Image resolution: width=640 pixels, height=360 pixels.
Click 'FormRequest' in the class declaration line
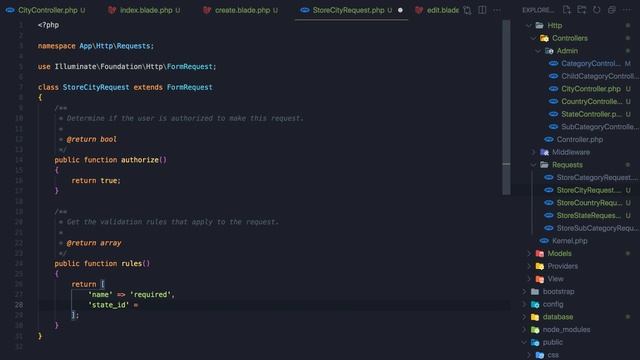[x=189, y=87]
